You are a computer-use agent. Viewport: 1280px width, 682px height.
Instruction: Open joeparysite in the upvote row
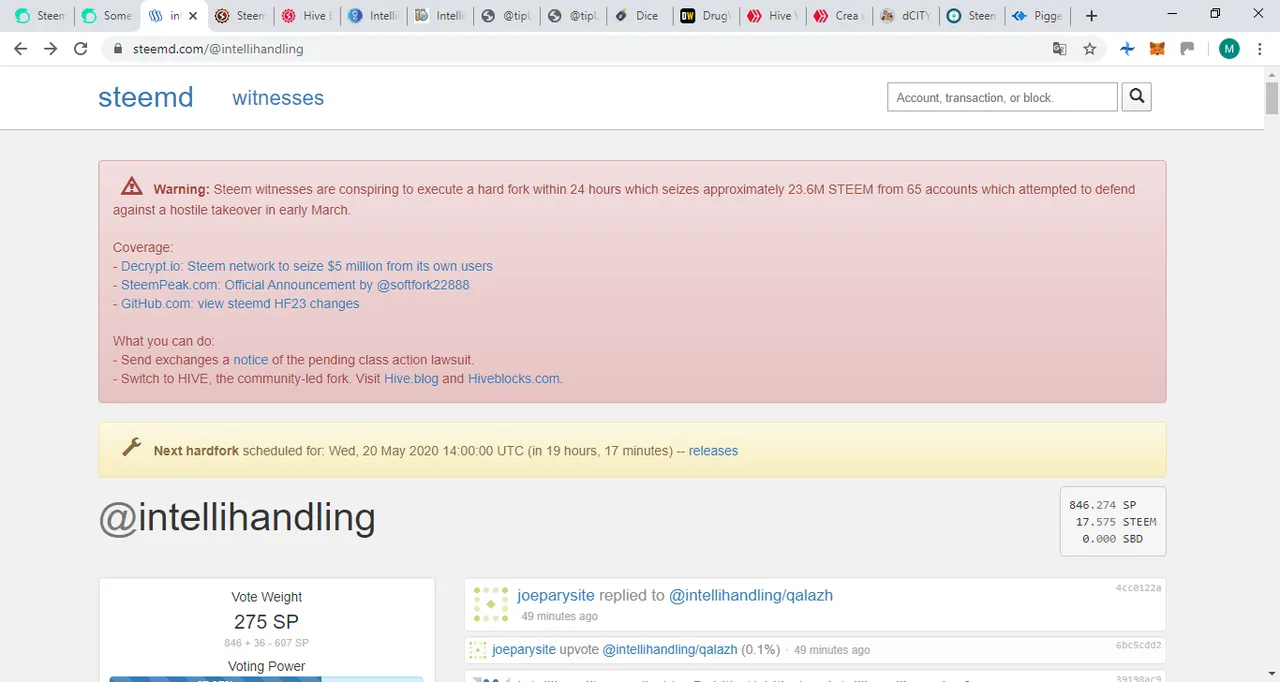pyautogui.click(x=524, y=649)
